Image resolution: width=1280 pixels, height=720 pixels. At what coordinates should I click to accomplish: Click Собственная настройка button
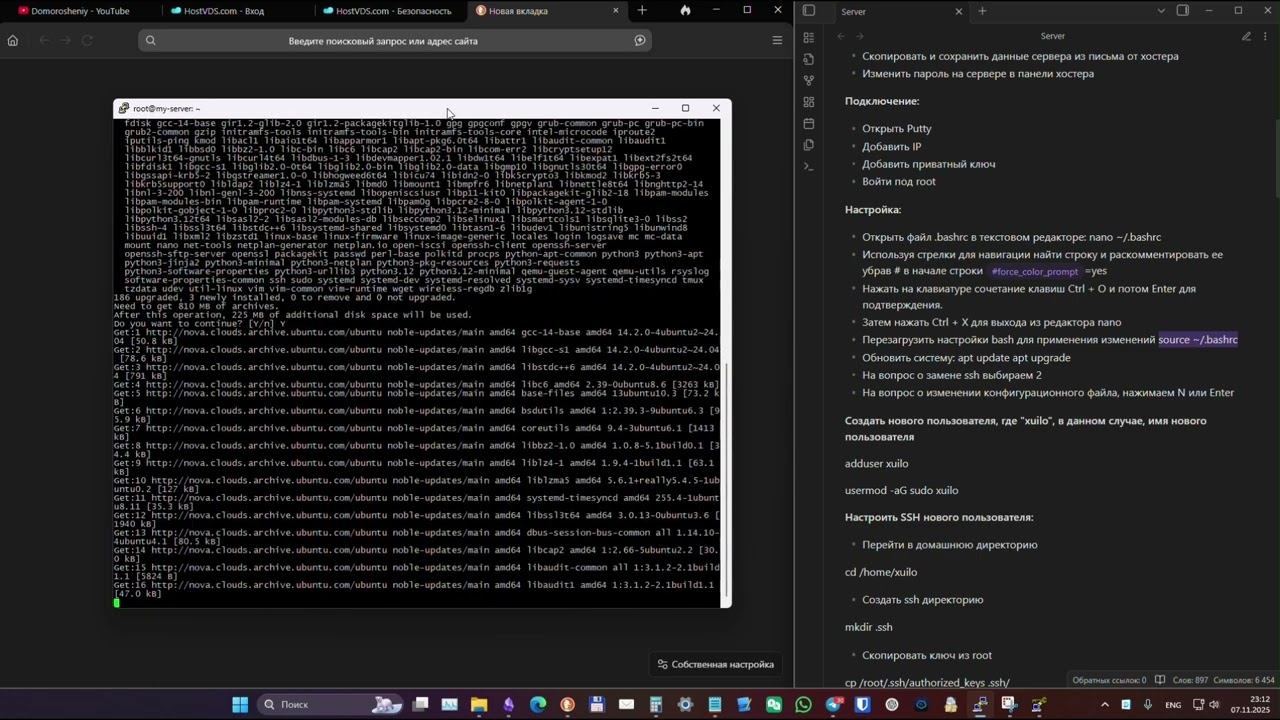pyautogui.click(x=715, y=664)
